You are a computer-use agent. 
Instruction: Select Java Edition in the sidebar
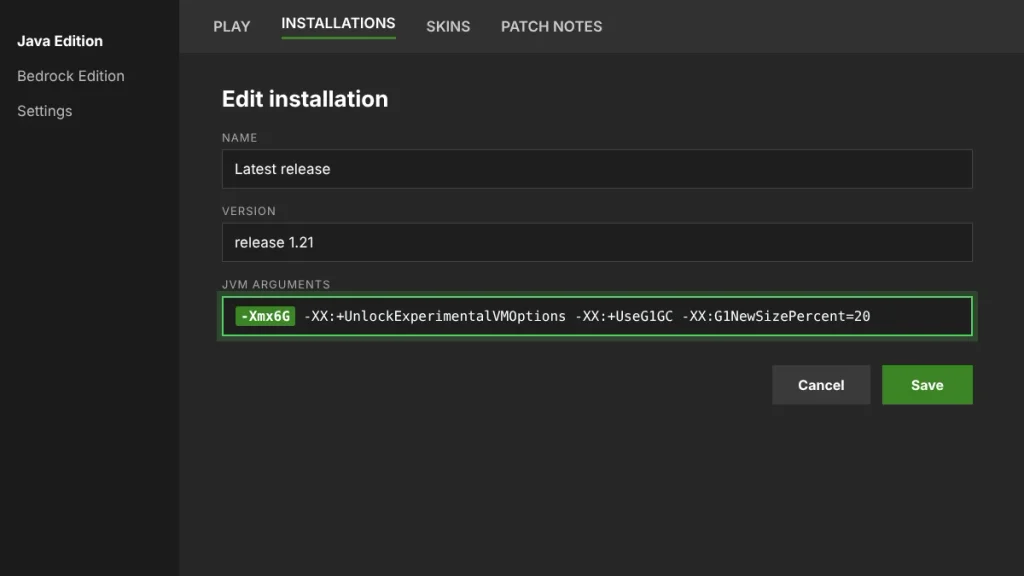tap(60, 41)
